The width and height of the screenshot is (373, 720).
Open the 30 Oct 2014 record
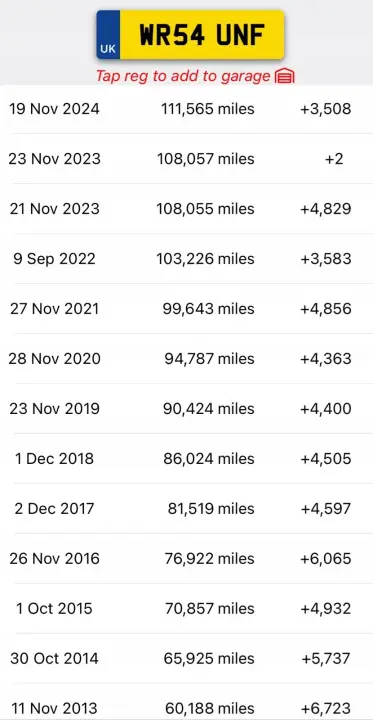186,659
